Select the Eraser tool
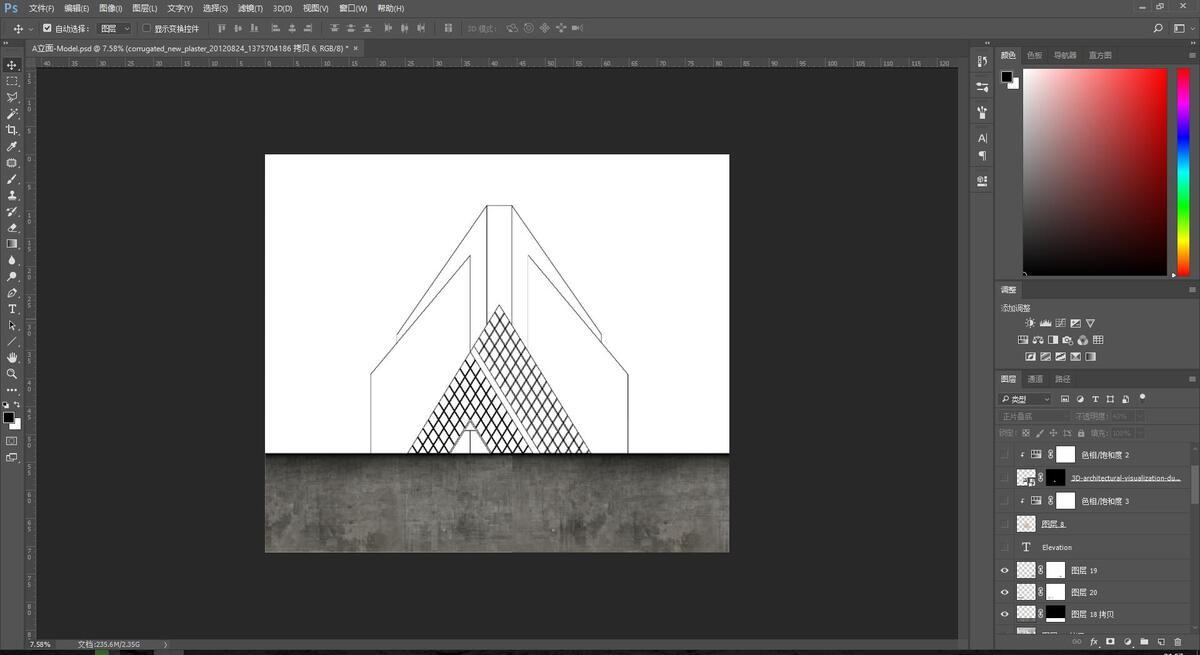This screenshot has width=1200, height=655. pos(12,227)
